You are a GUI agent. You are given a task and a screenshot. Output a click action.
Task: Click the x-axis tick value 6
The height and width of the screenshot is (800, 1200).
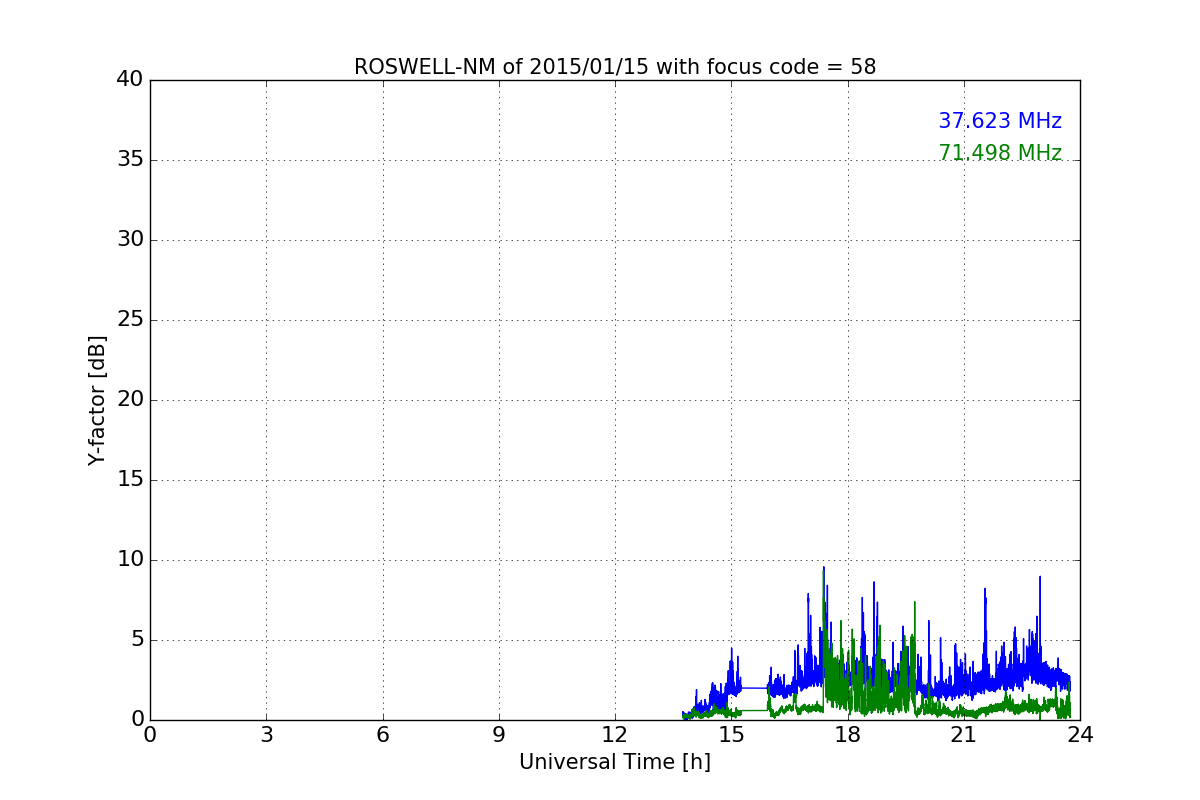(x=383, y=735)
